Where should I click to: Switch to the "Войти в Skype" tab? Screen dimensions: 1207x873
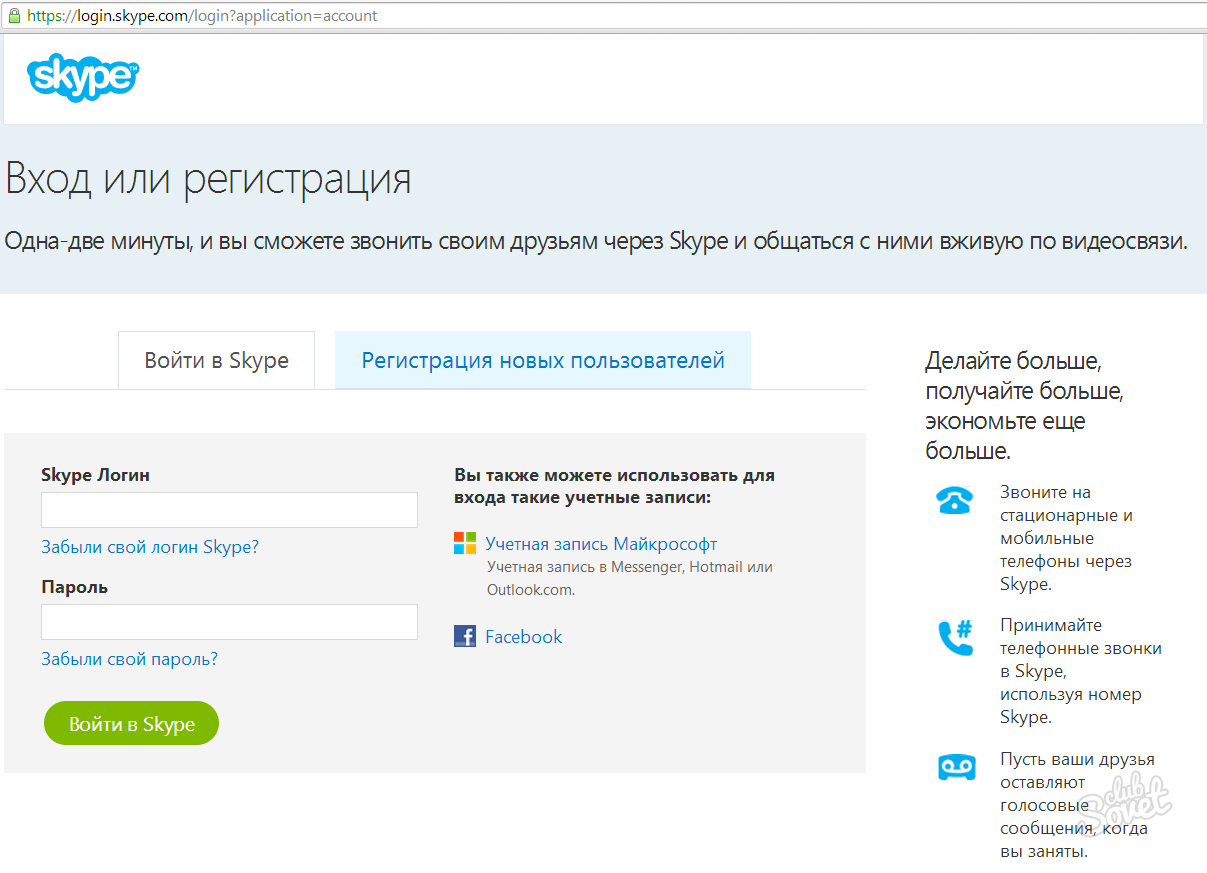216,360
